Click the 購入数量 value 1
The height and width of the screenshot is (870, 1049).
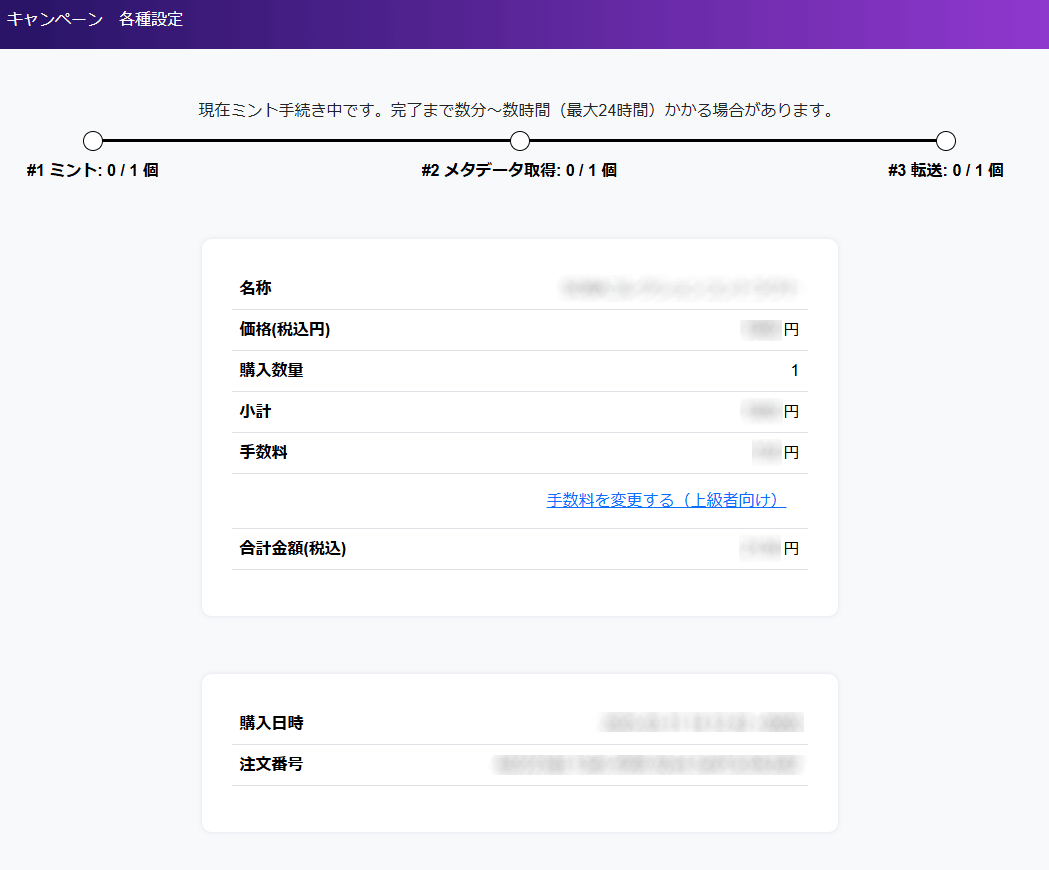pos(795,370)
